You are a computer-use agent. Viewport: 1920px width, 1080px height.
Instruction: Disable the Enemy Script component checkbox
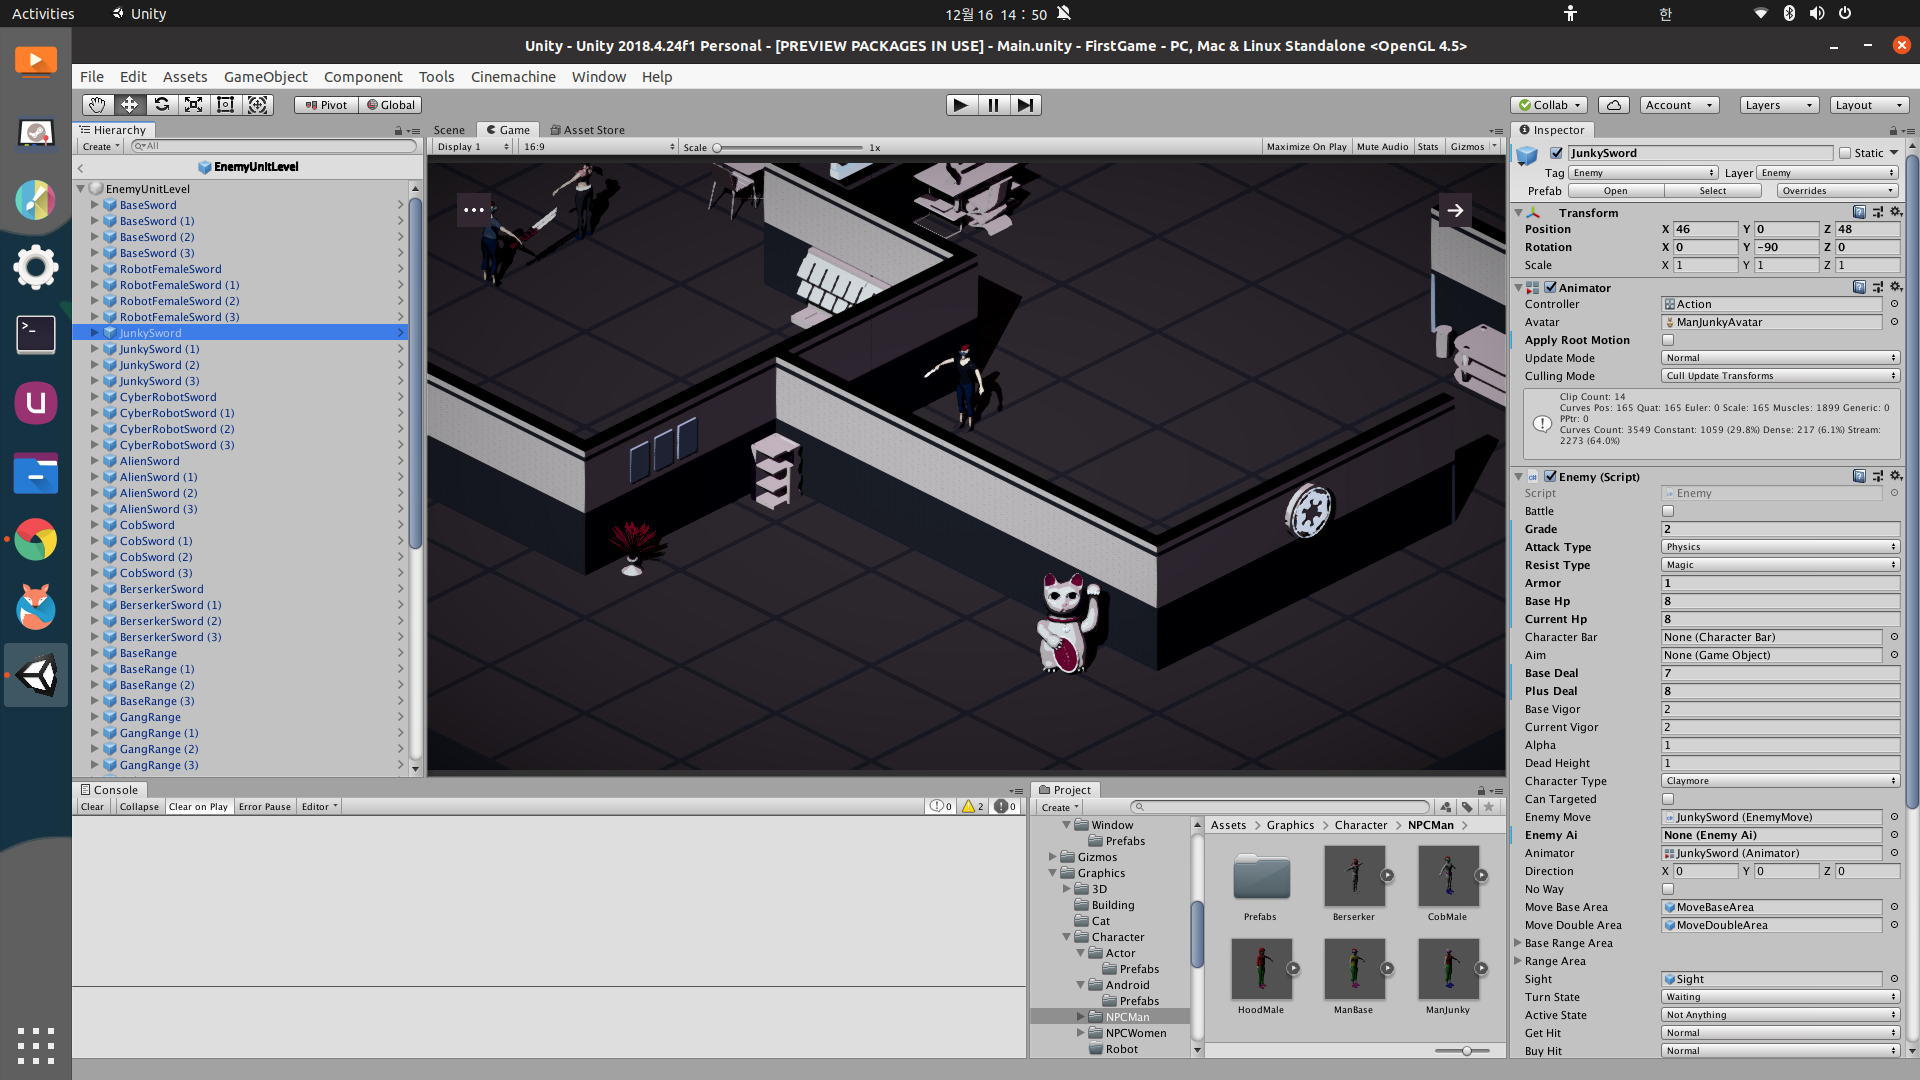1550,477
